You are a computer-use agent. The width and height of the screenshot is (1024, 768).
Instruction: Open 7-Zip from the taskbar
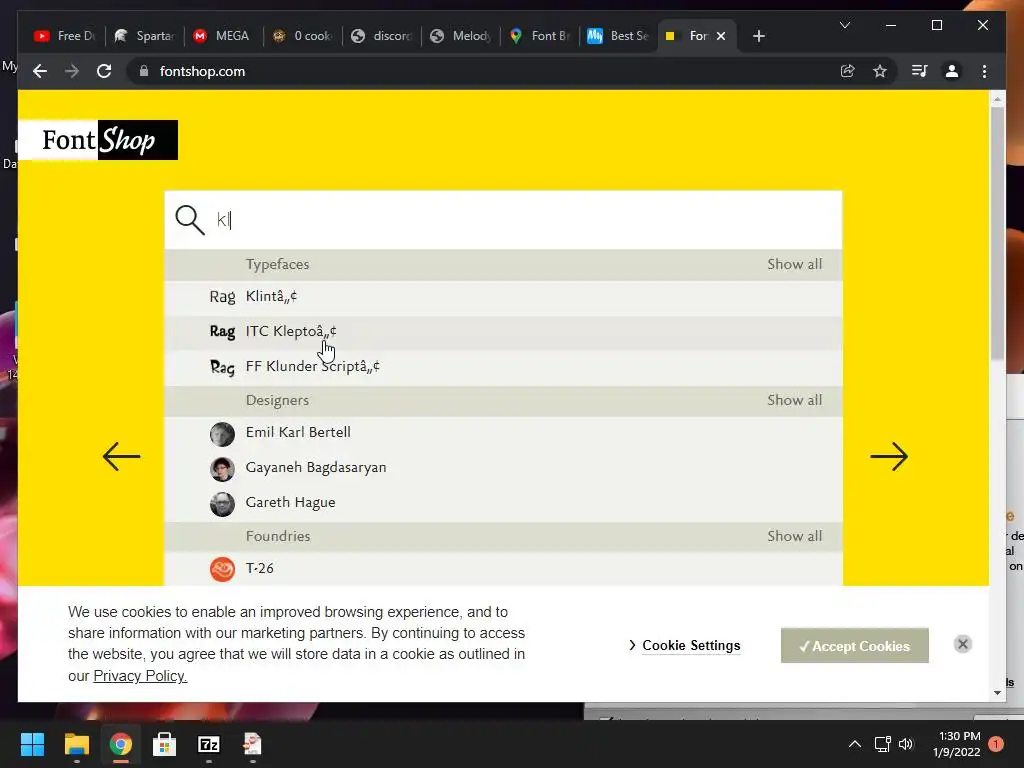(208, 744)
